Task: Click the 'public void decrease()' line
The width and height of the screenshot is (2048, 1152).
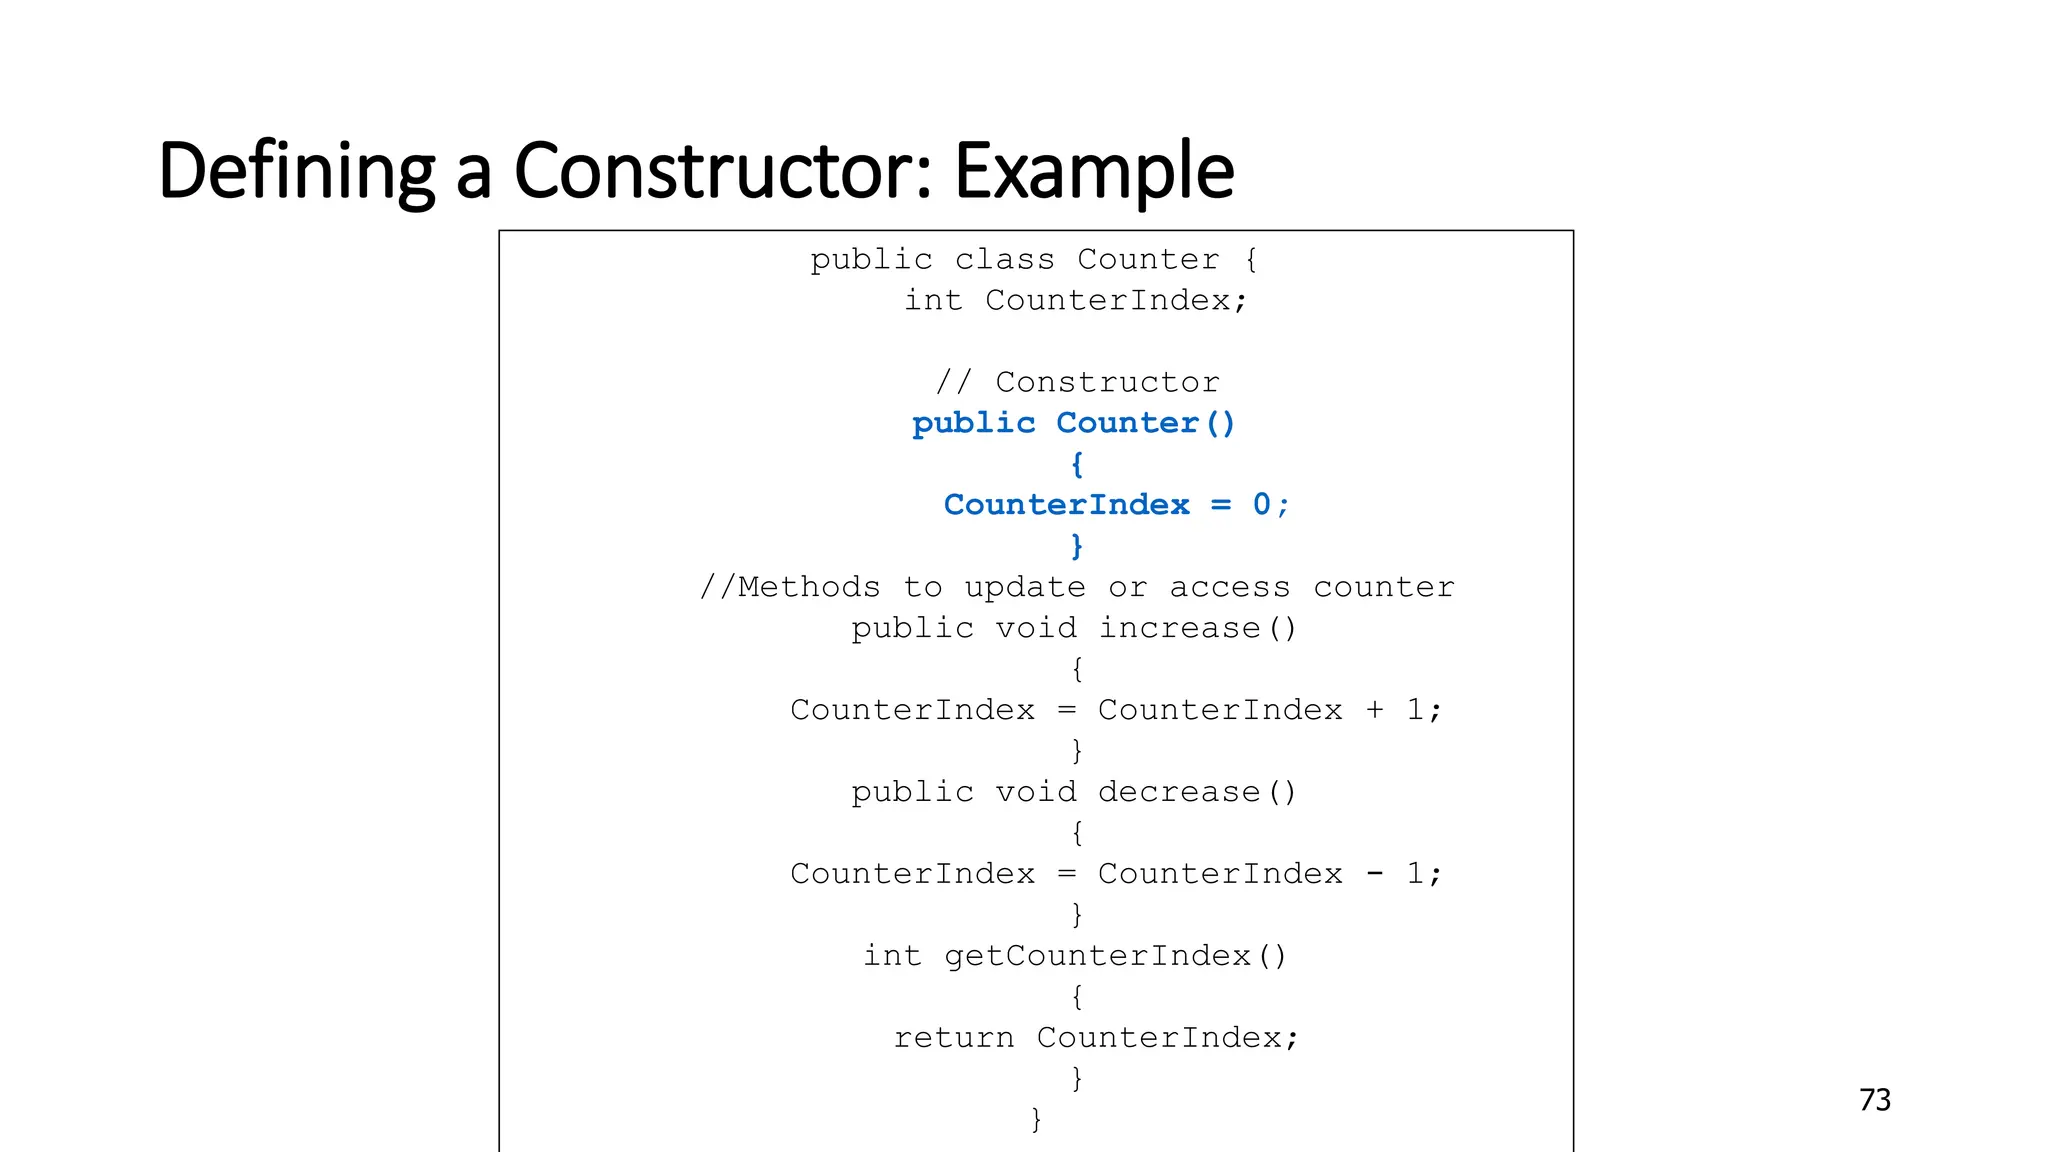Action: (1074, 792)
